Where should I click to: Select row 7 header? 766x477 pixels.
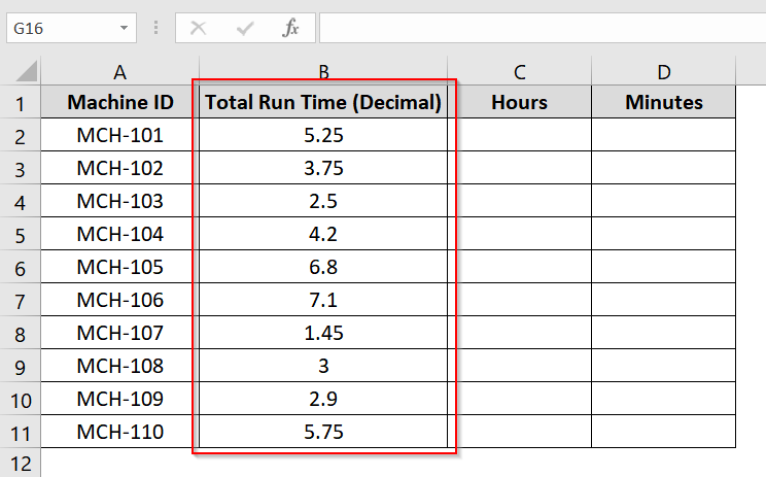(20, 300)
